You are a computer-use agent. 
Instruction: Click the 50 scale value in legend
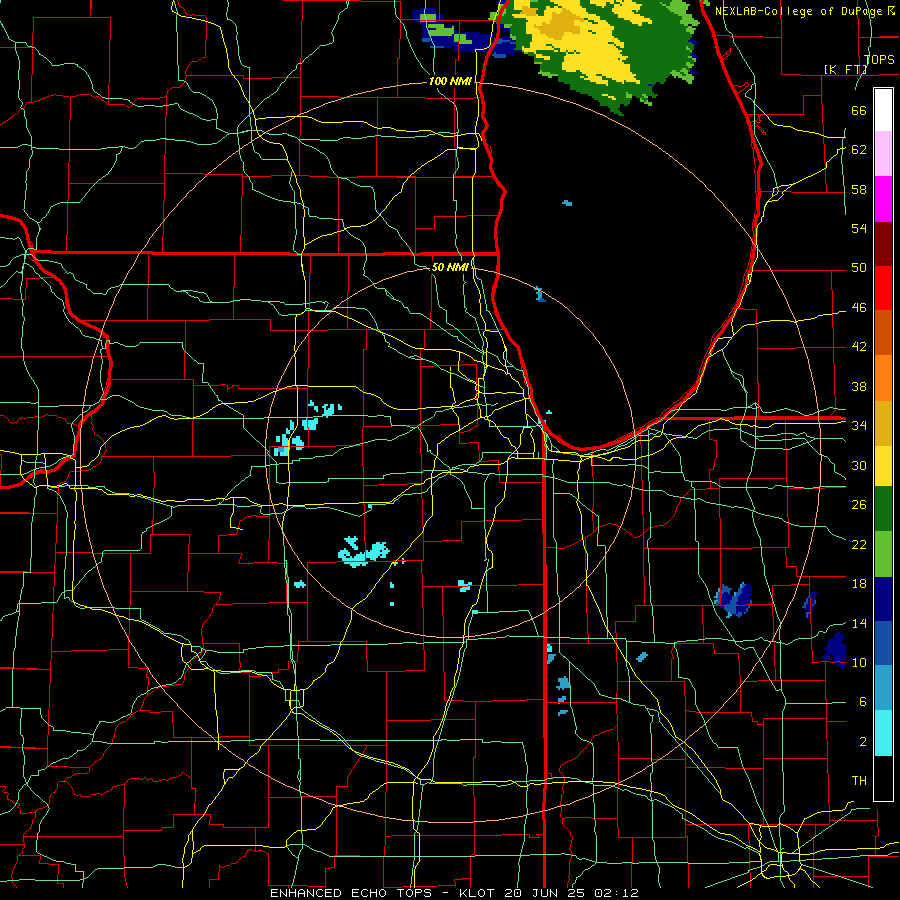tap(859, 268)
